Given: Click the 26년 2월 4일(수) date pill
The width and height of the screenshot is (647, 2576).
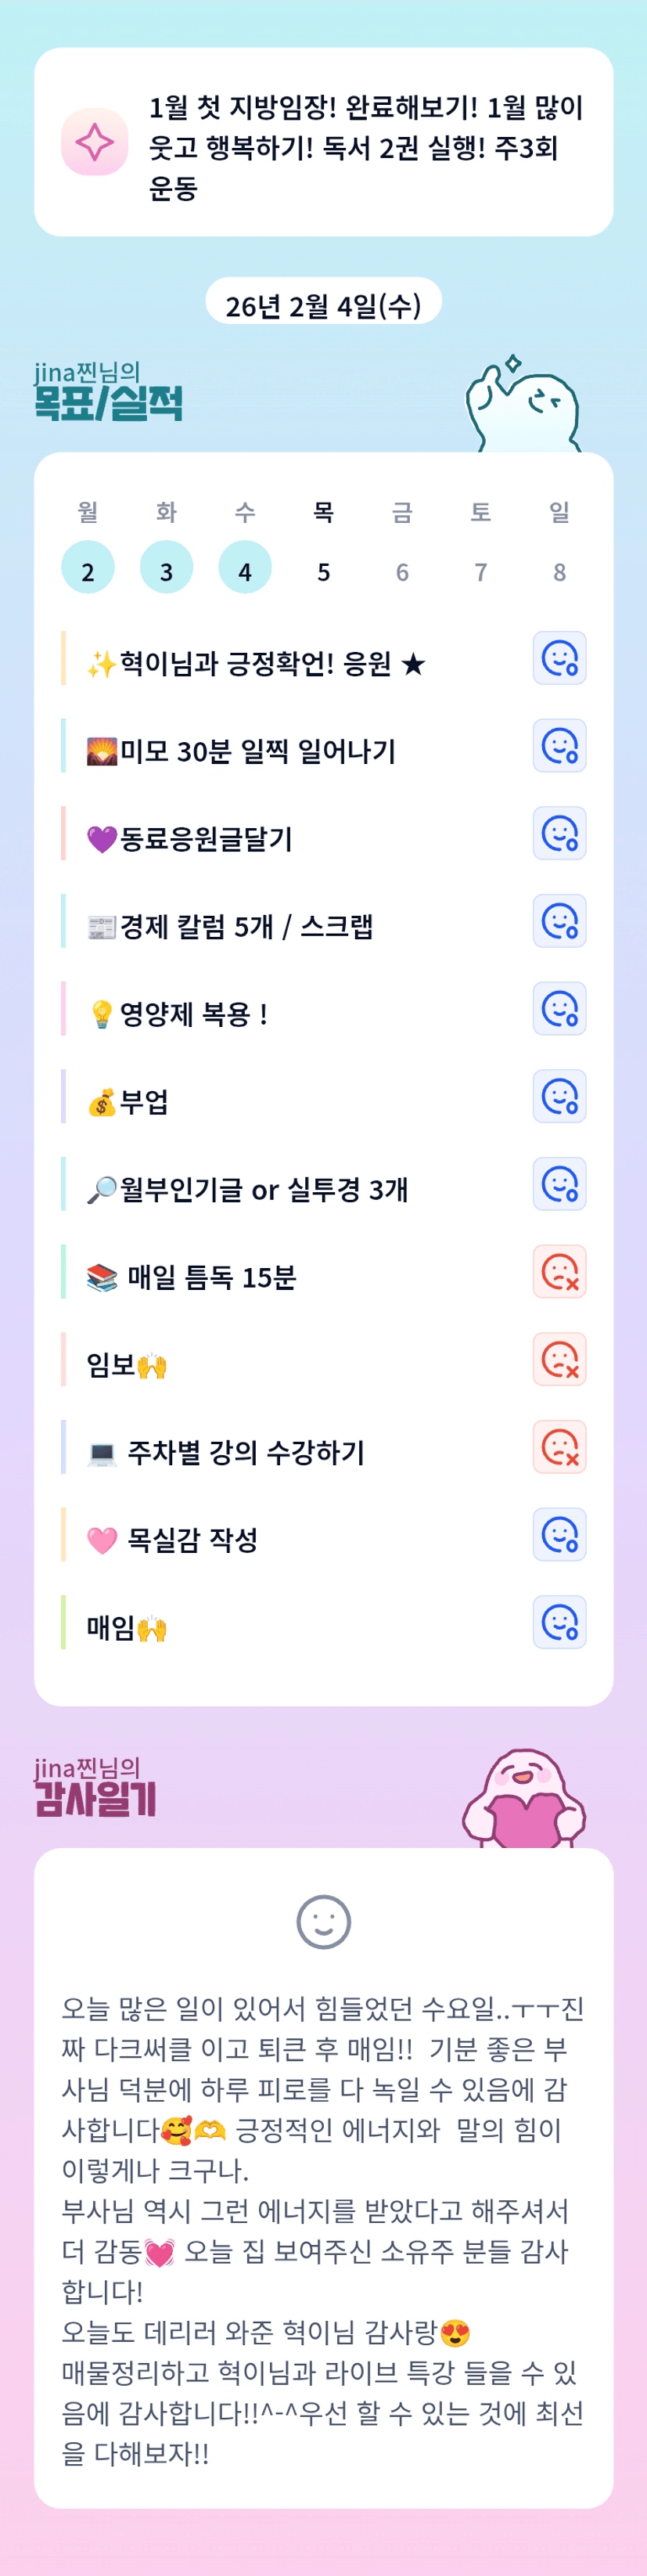Looking at the screenshot, I should (323, 304).
